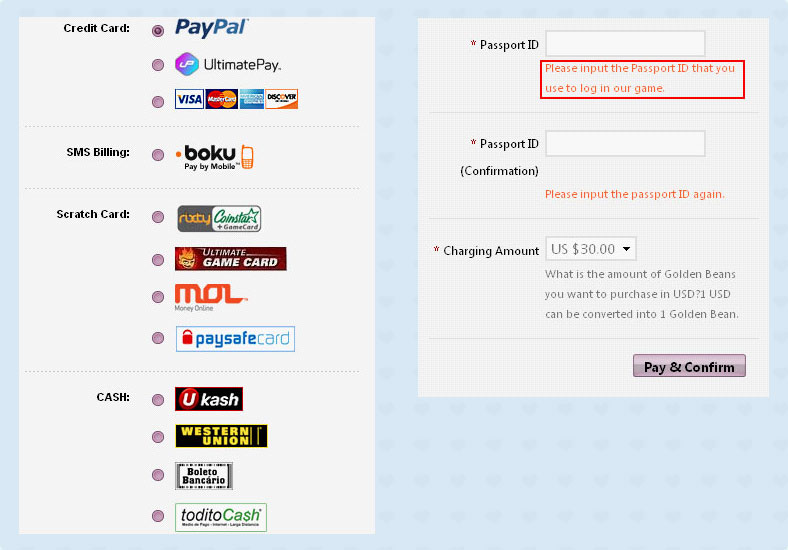Select the credit cards radio button
The width and height of the screenshot is (788, 550).
click(x=158, y=102)
